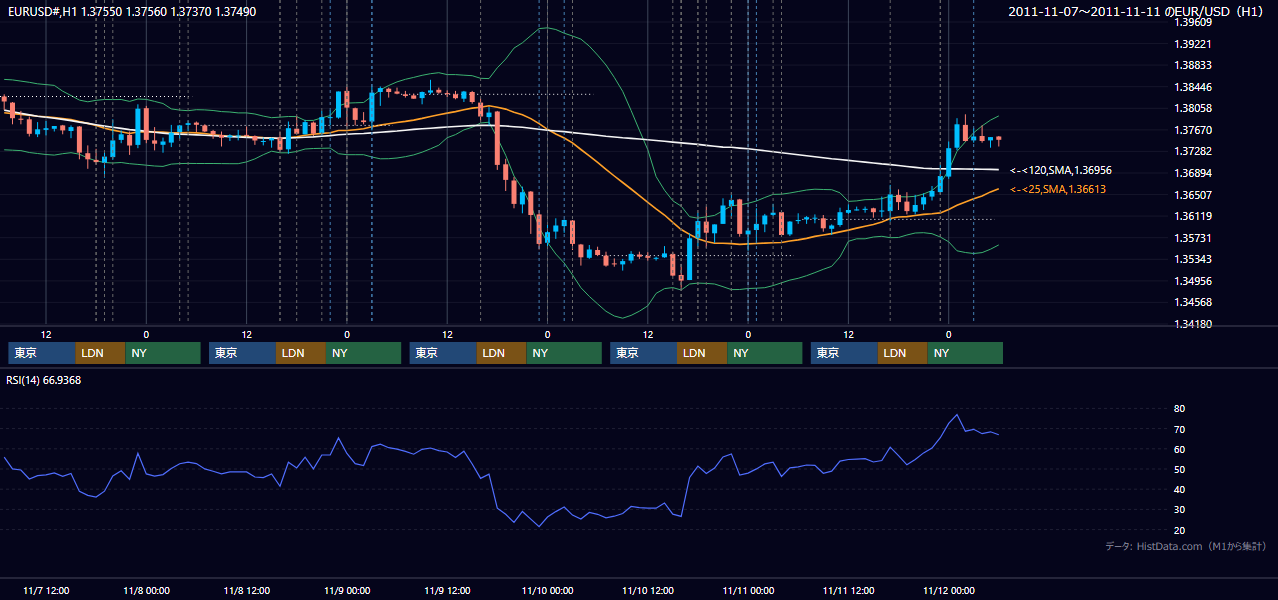1278x600 pixels.
Task: Click the 11/7 12:00 time axis label
Action: pos(46,591)
